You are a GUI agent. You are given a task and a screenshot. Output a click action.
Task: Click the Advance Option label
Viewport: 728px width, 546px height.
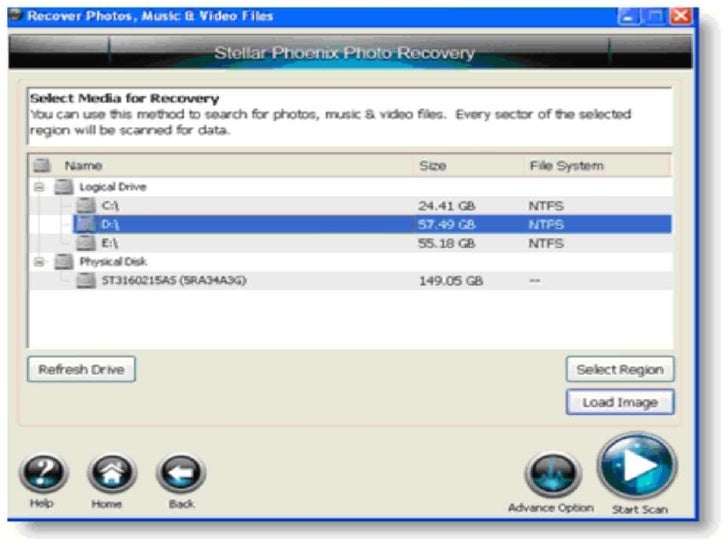(551, 507)
